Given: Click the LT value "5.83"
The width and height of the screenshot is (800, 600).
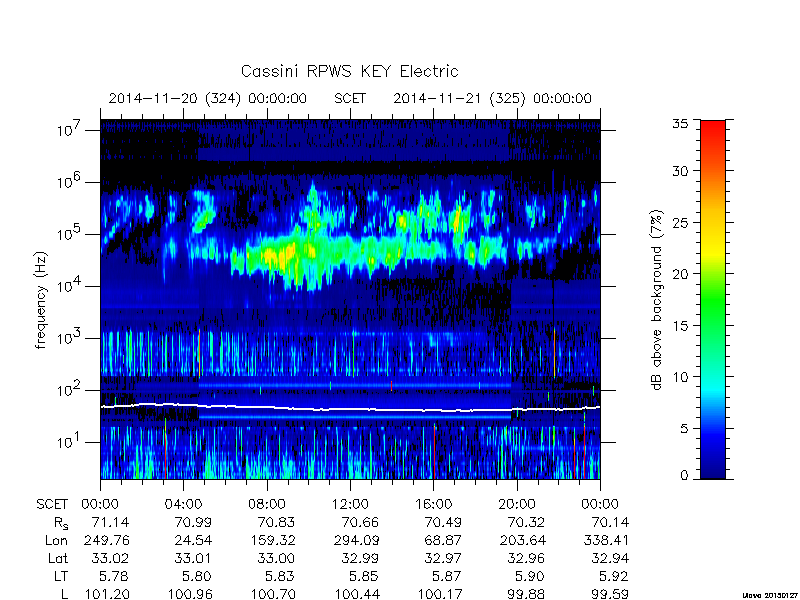Looking at the screenshot, I should click(279, 577).
